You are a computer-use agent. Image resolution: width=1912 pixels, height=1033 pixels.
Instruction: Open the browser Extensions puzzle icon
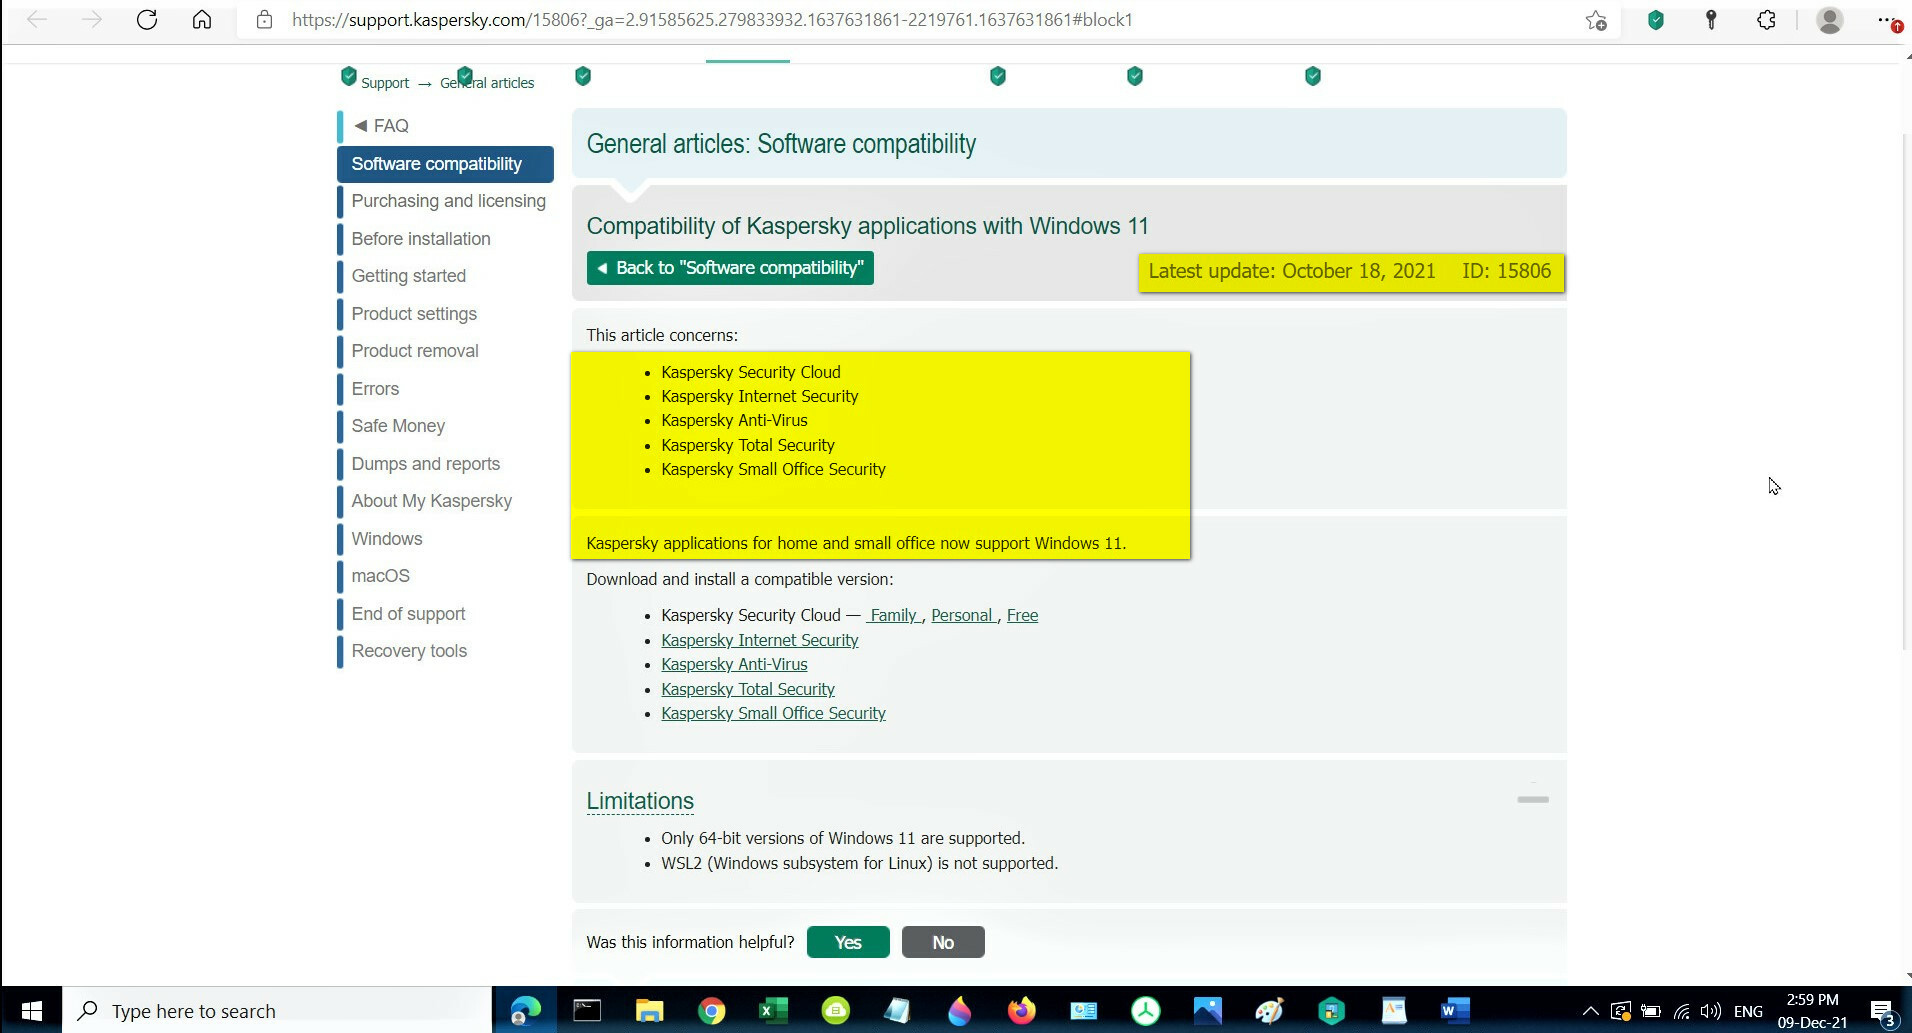click(1766, 20)
